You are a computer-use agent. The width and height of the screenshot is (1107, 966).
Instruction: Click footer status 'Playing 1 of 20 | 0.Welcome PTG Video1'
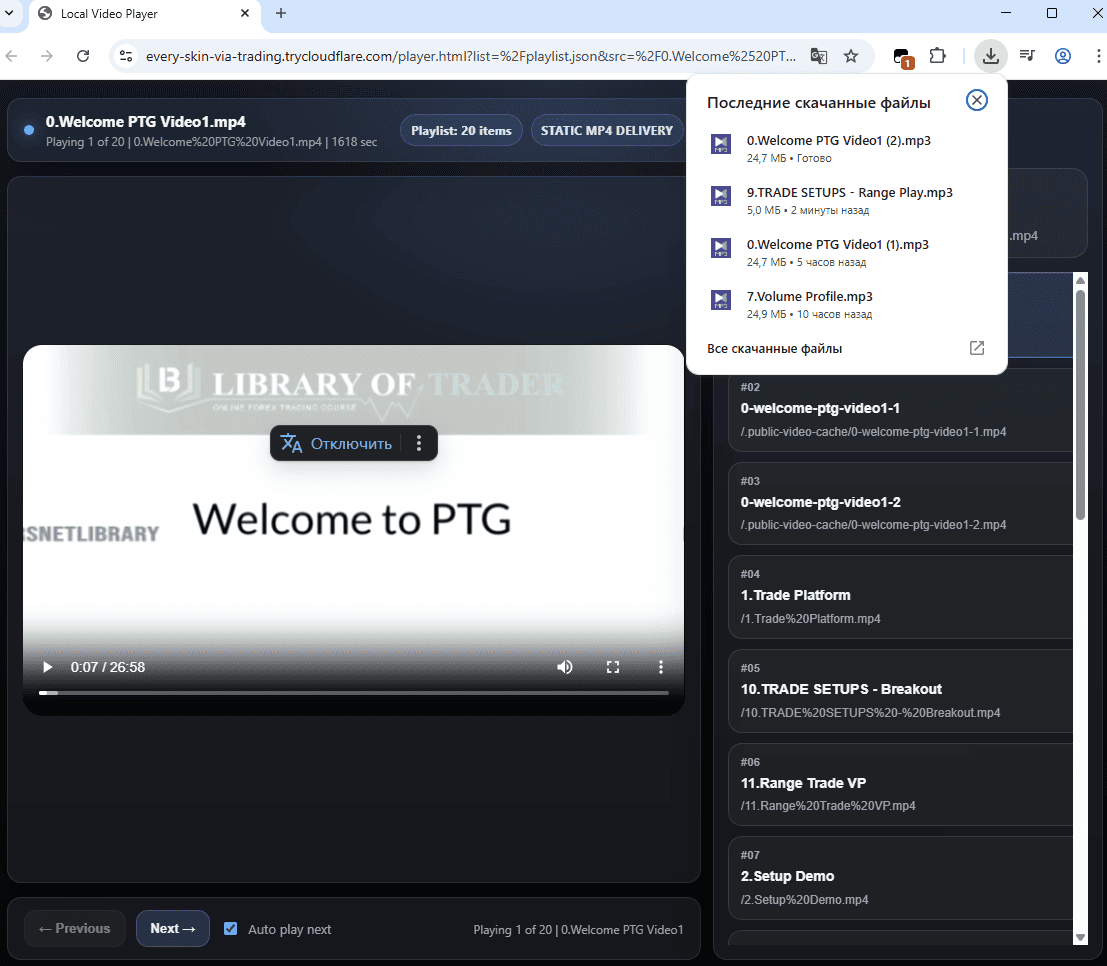coord(578,929)
